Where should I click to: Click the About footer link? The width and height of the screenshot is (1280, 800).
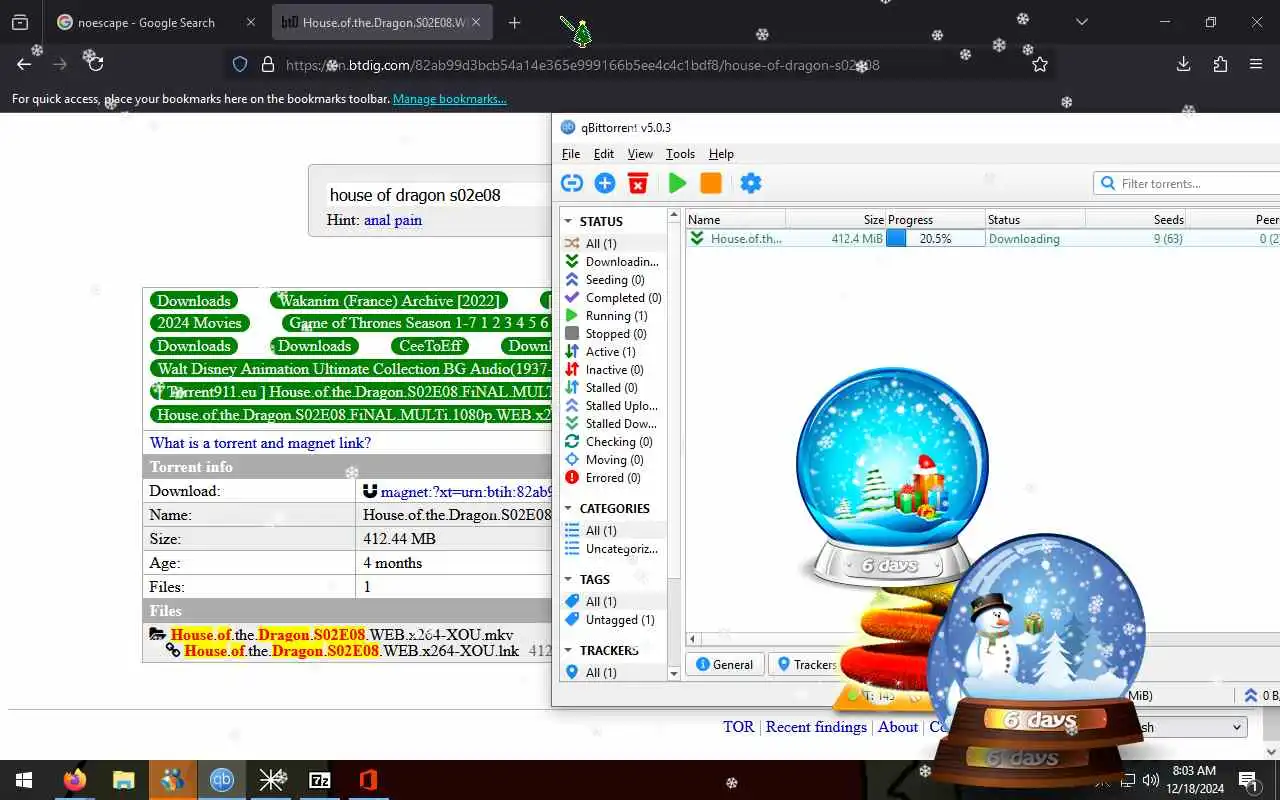click(x=898, y=727)
